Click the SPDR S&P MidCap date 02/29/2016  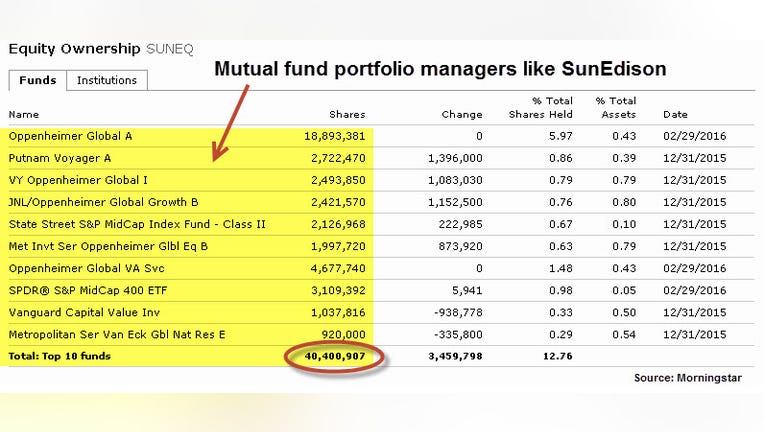694,291
